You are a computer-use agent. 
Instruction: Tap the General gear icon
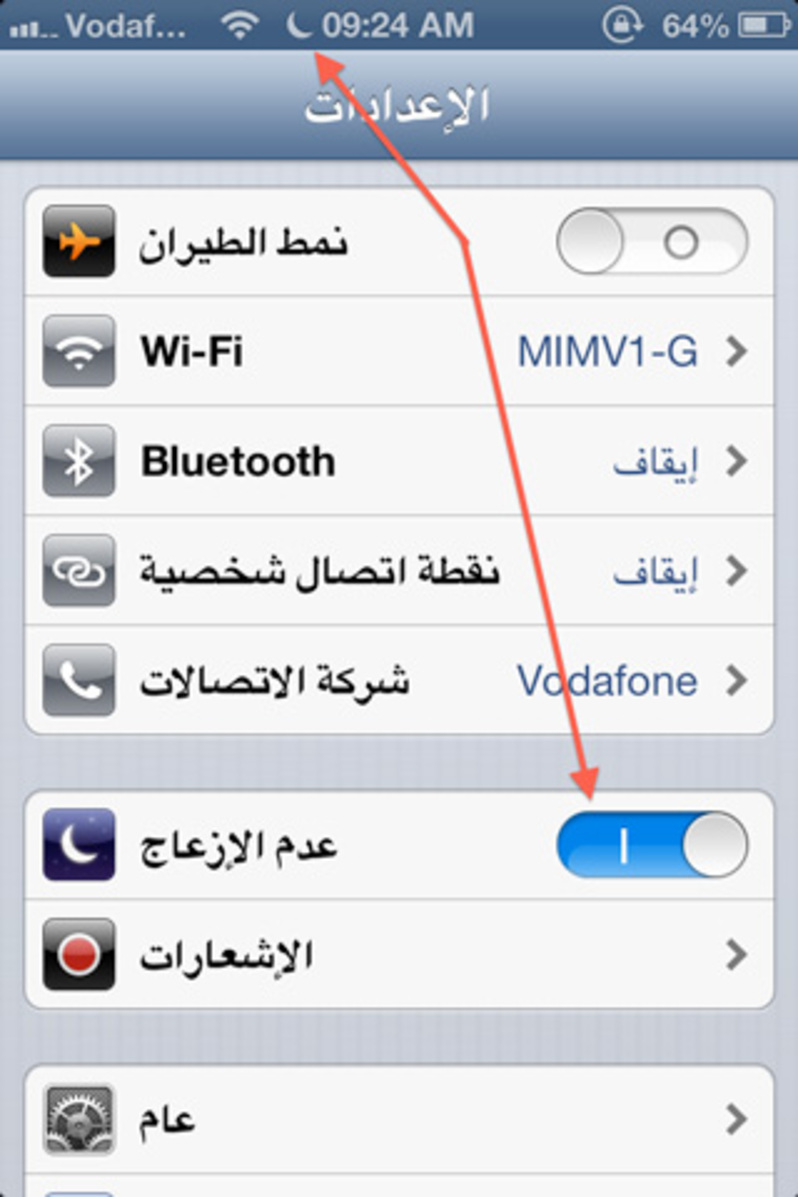click(x=79, y=1119)
